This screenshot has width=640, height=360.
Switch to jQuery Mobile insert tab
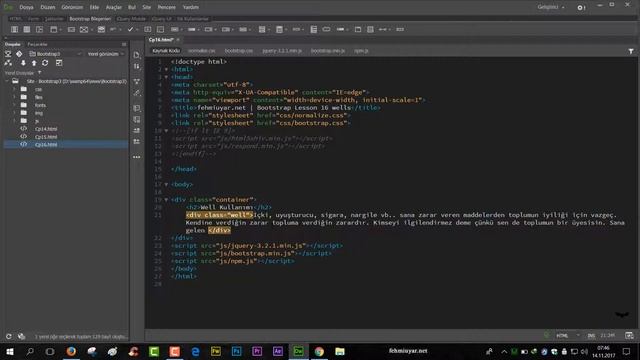point(131,19)
